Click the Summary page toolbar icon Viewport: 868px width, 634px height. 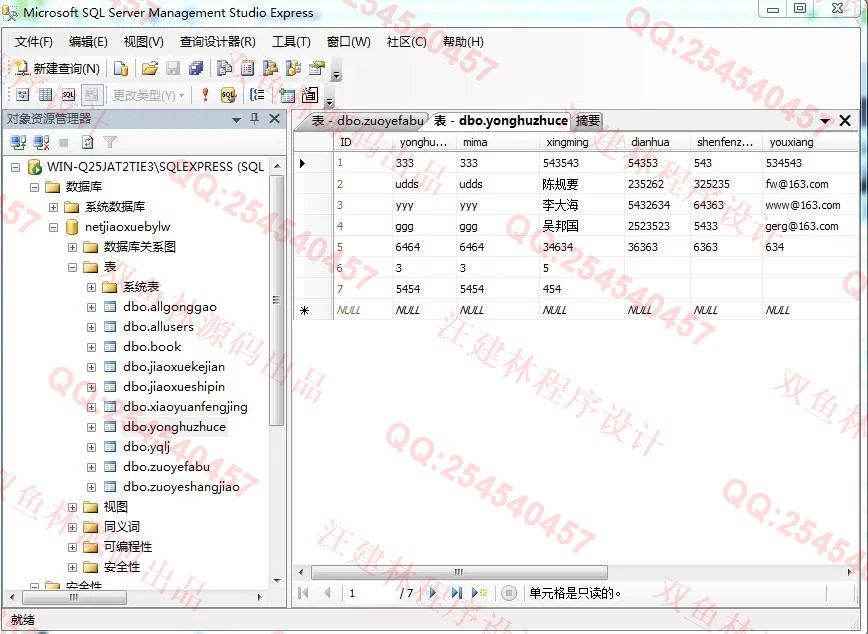(x=247, y=68)
